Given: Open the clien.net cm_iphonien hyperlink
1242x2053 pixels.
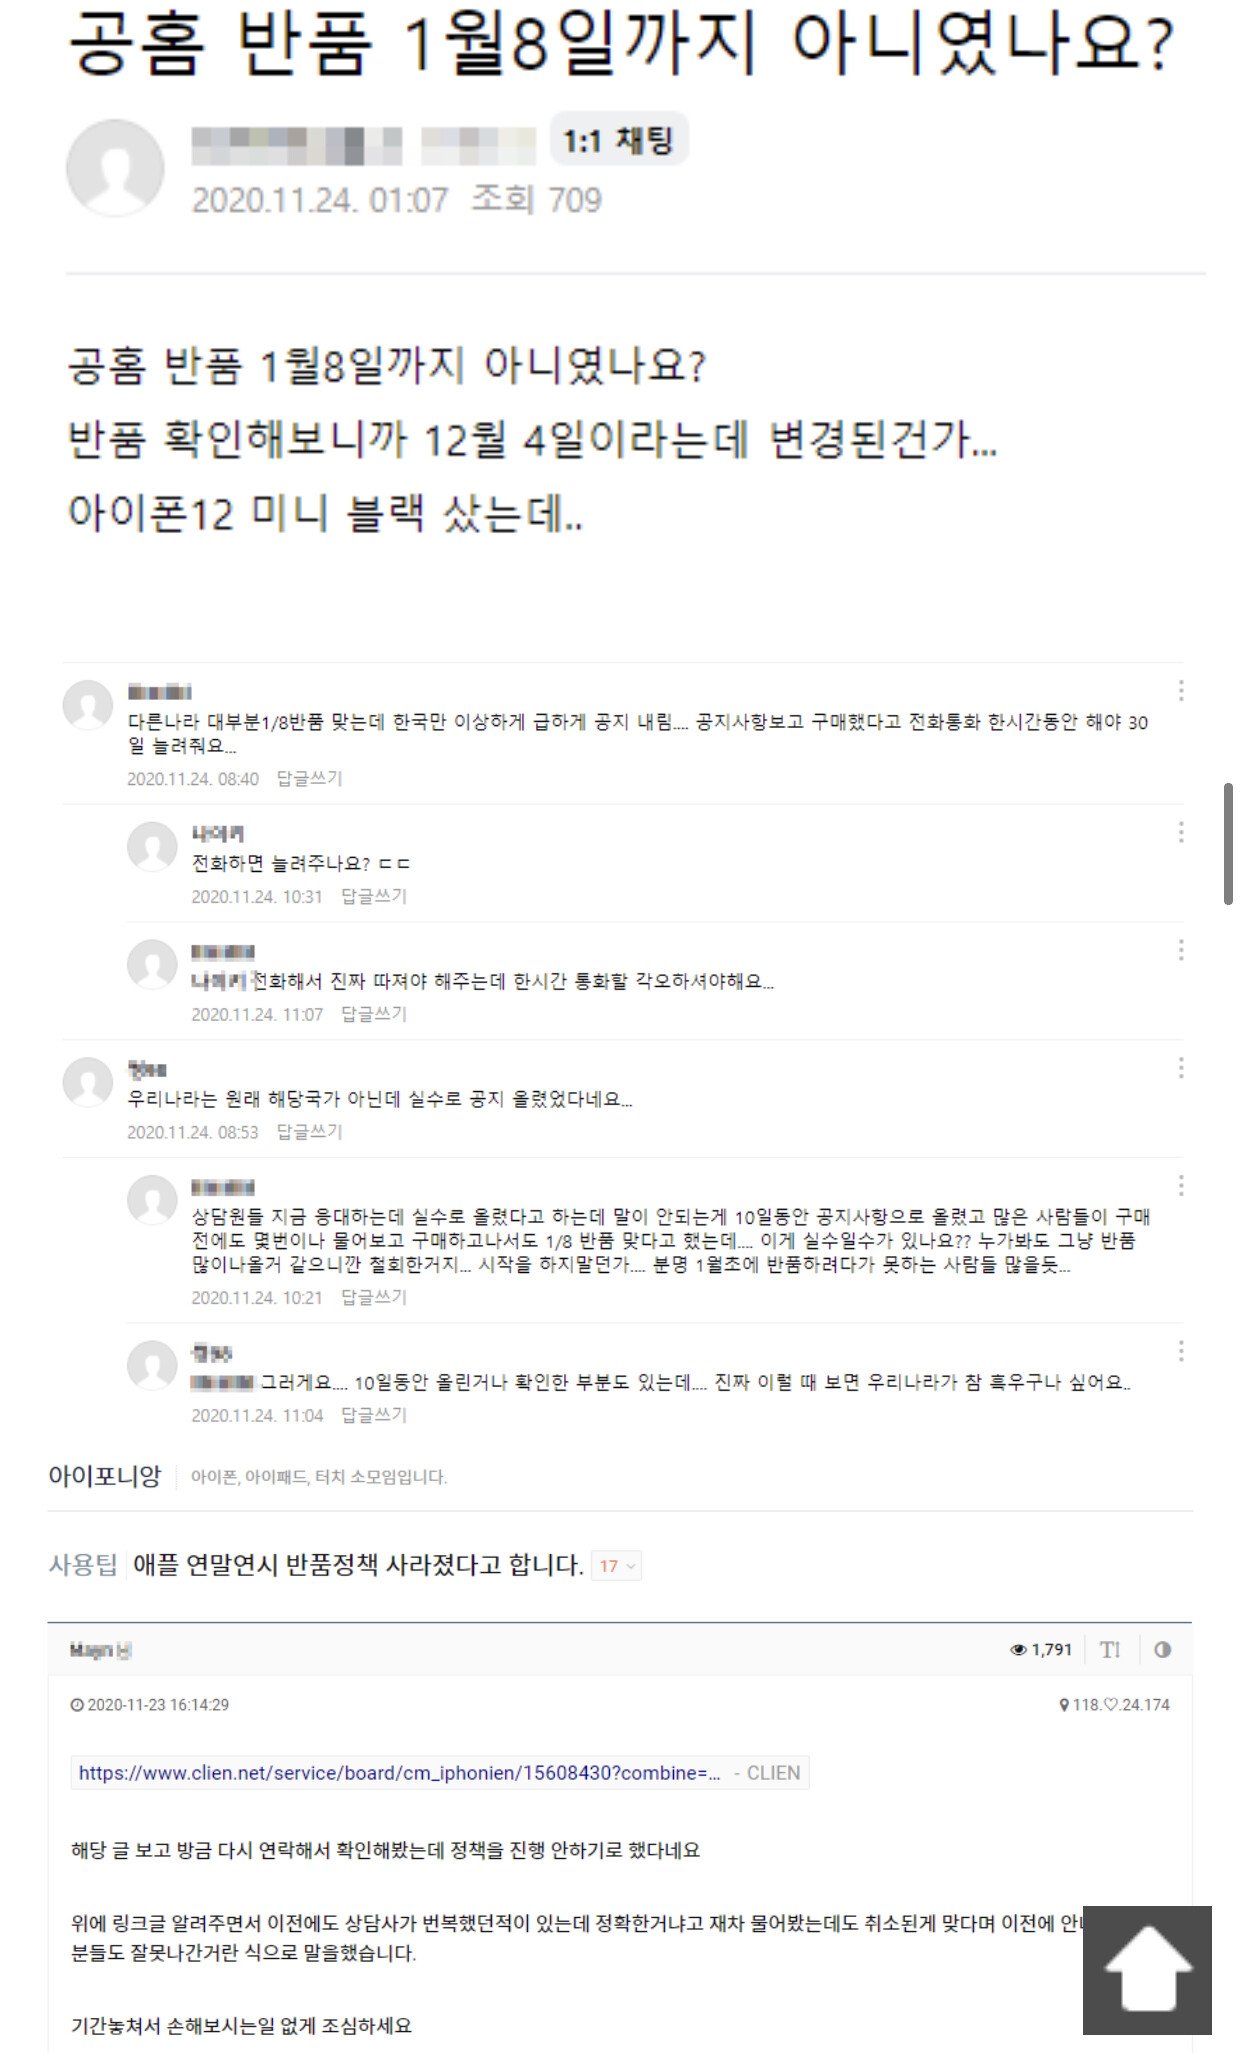Looking at the screenshot, I should pos(400,1773).
